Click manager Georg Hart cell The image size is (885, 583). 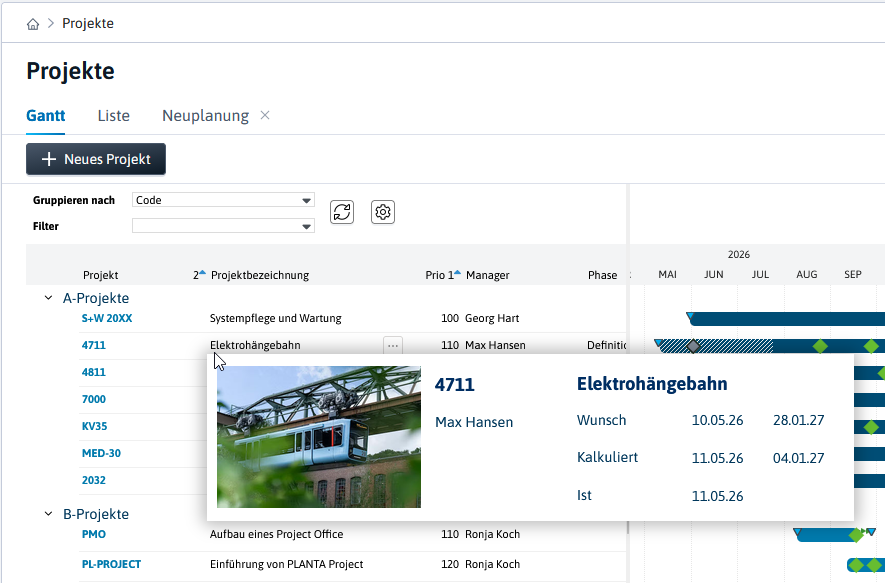492,318
